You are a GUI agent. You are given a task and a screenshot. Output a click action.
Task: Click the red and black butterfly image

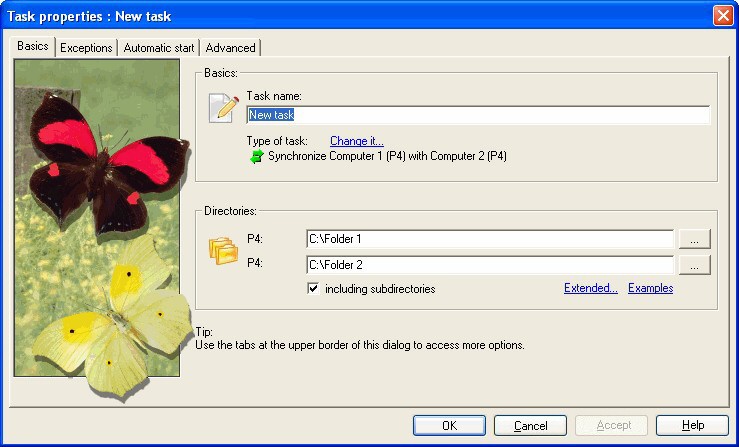[109, 163]
